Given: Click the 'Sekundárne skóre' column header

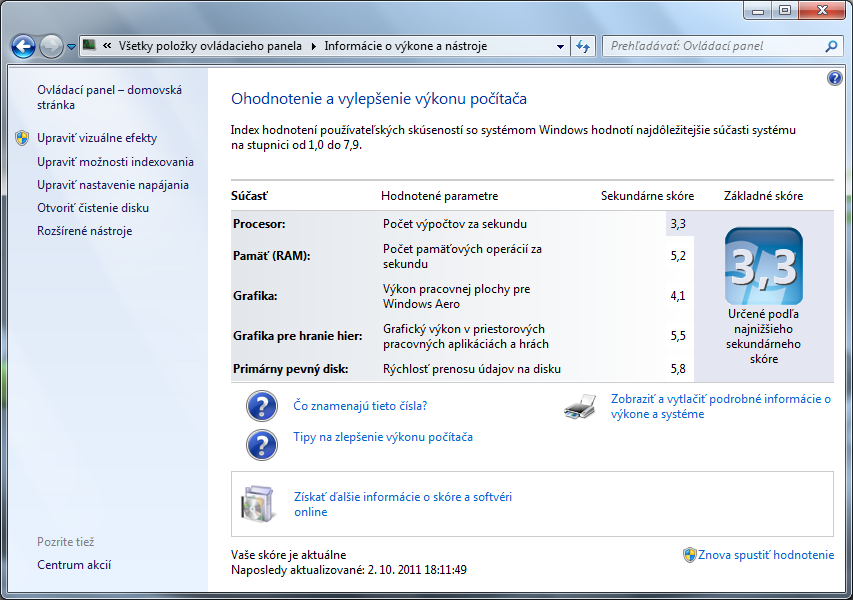Looking at the screenshot, I should click(647, 196).
